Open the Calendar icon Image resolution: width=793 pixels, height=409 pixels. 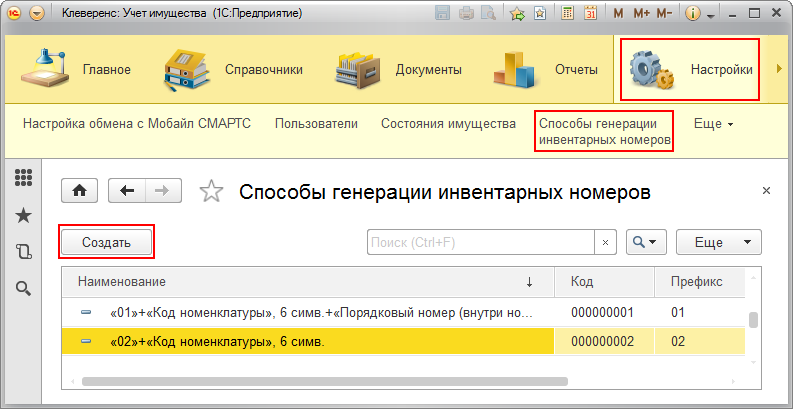[x=590, y=14]
